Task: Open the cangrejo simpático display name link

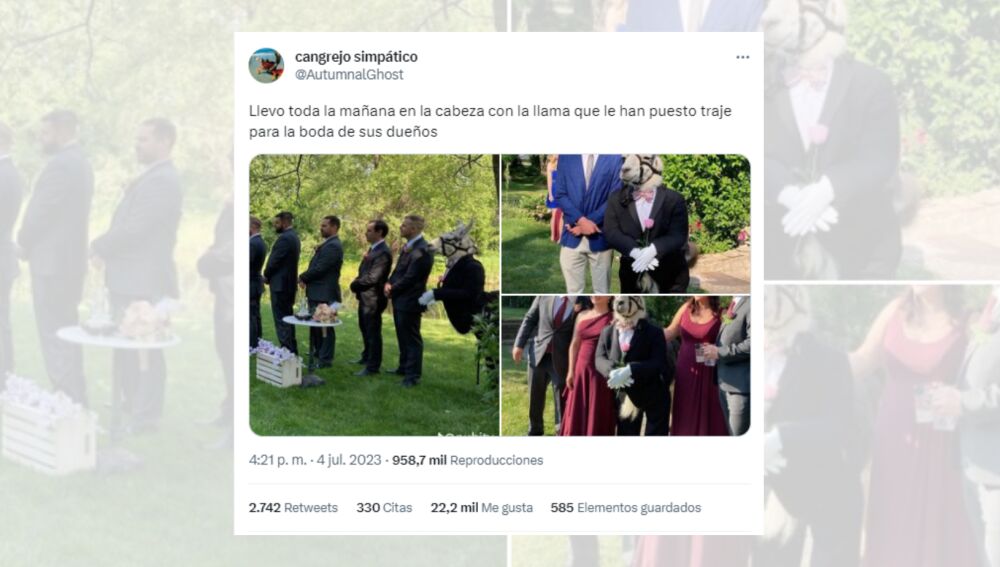Action: click(356, 57)
